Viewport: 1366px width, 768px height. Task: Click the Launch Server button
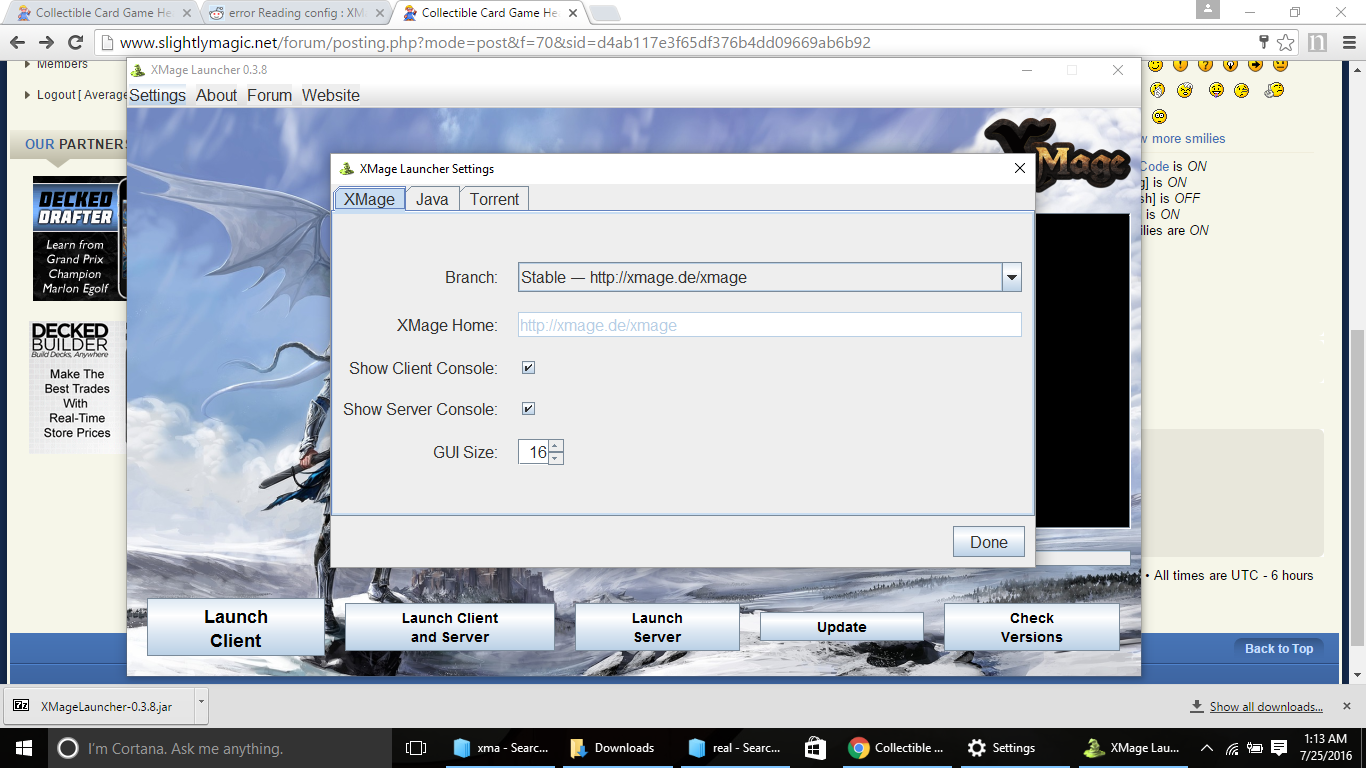[657, 627]
